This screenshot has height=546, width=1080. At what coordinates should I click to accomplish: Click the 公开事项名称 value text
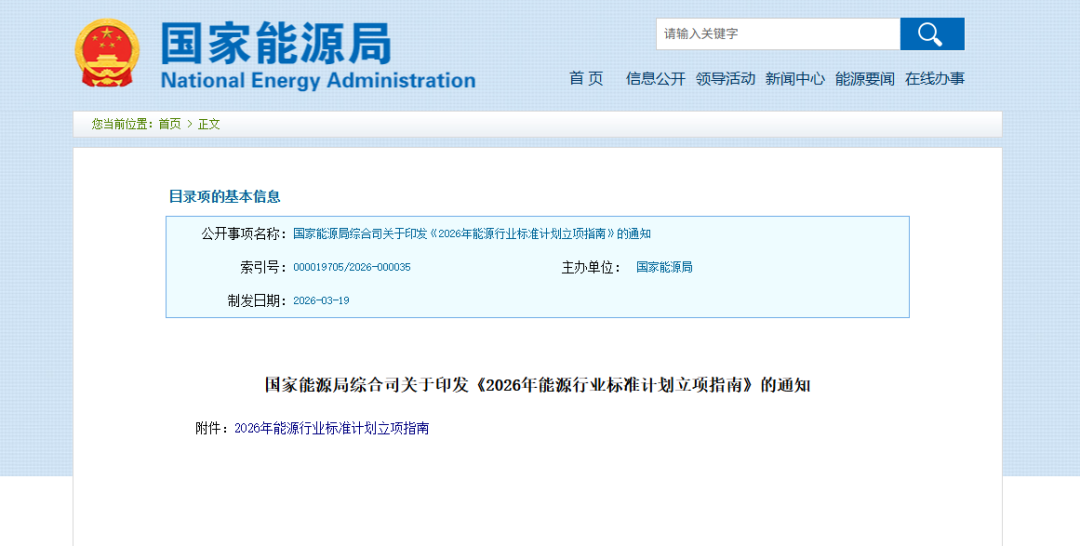(x=472, y=234)
